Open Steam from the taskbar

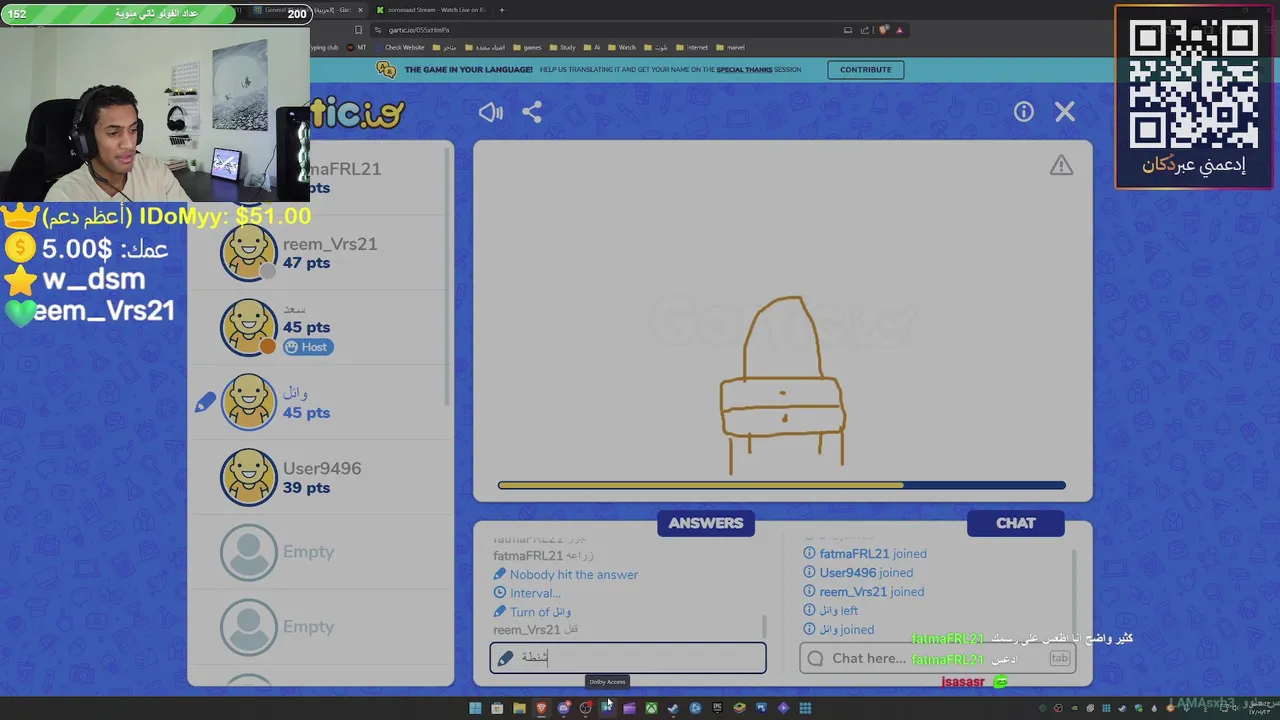pos(673,708)
